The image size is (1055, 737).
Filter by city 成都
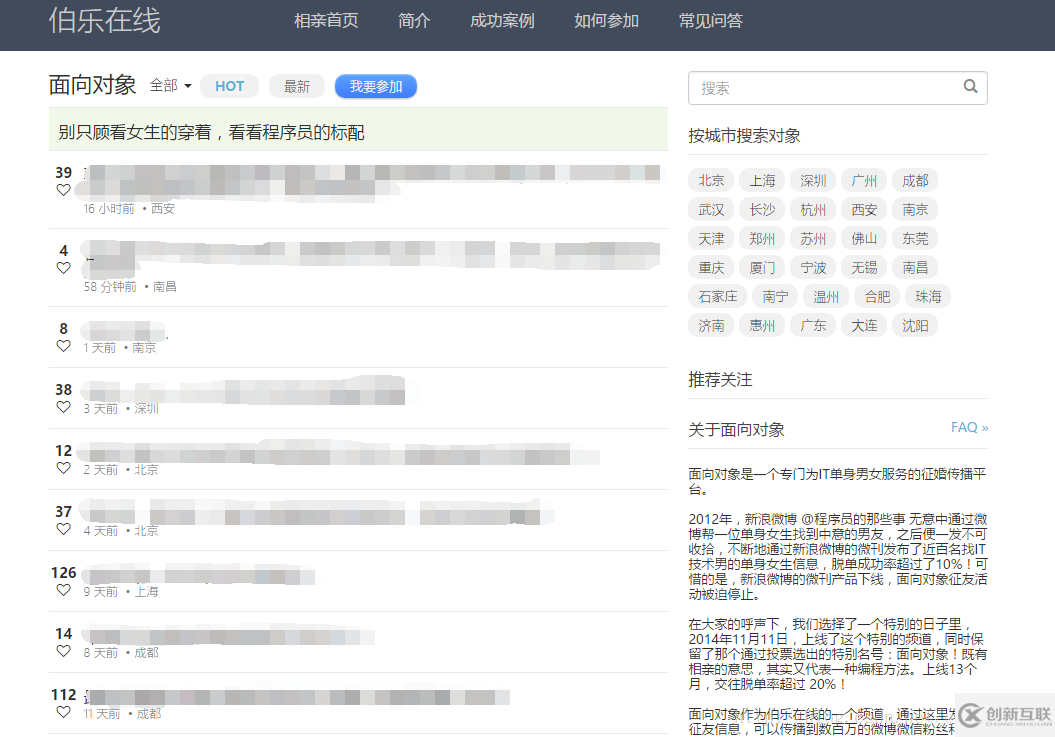point(915,180)
